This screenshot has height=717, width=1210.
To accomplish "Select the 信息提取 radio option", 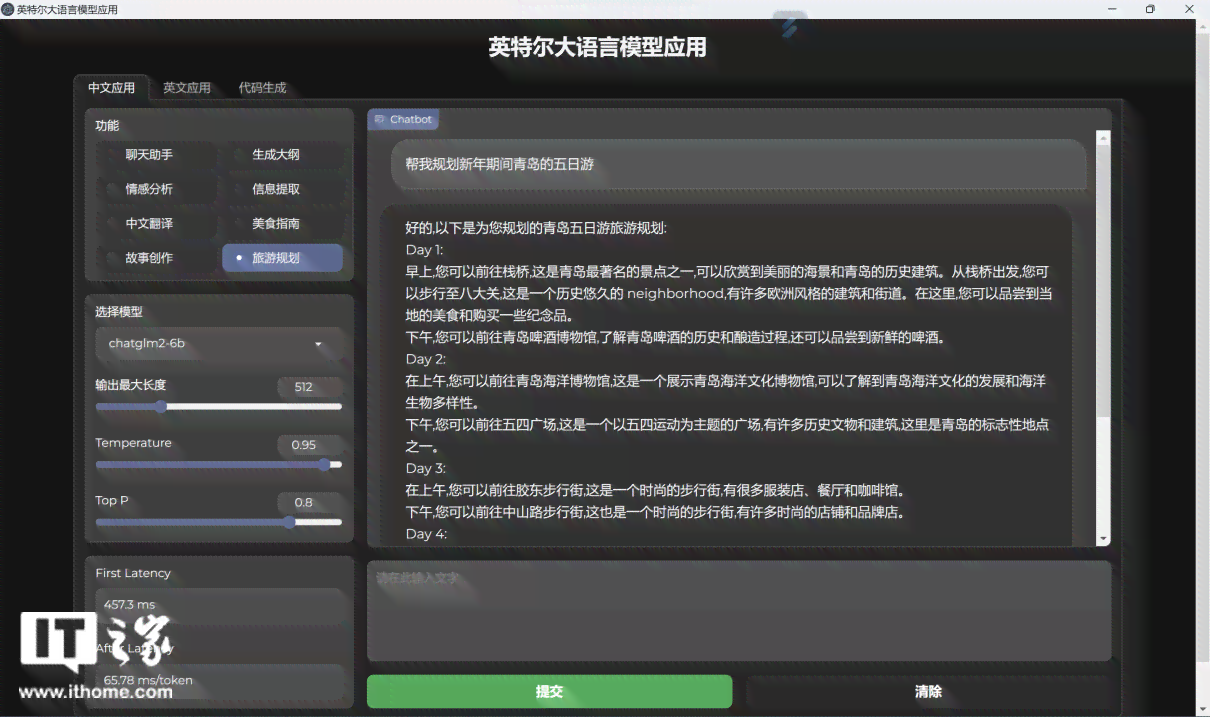I will (282, 189).
